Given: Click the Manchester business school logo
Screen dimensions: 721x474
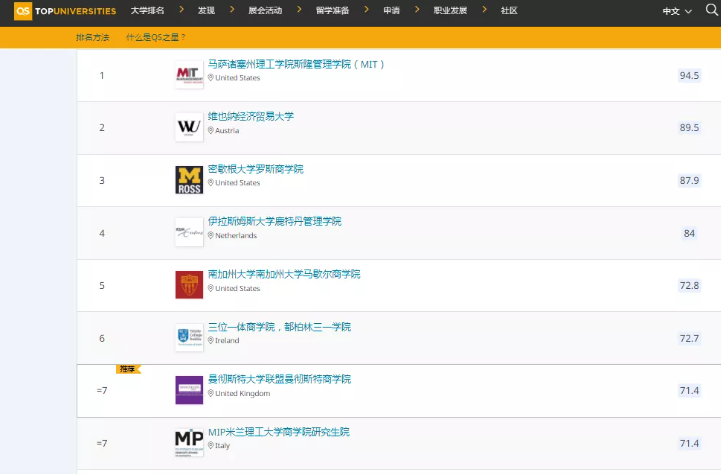Looking at the screenshot, I should 189,390.
